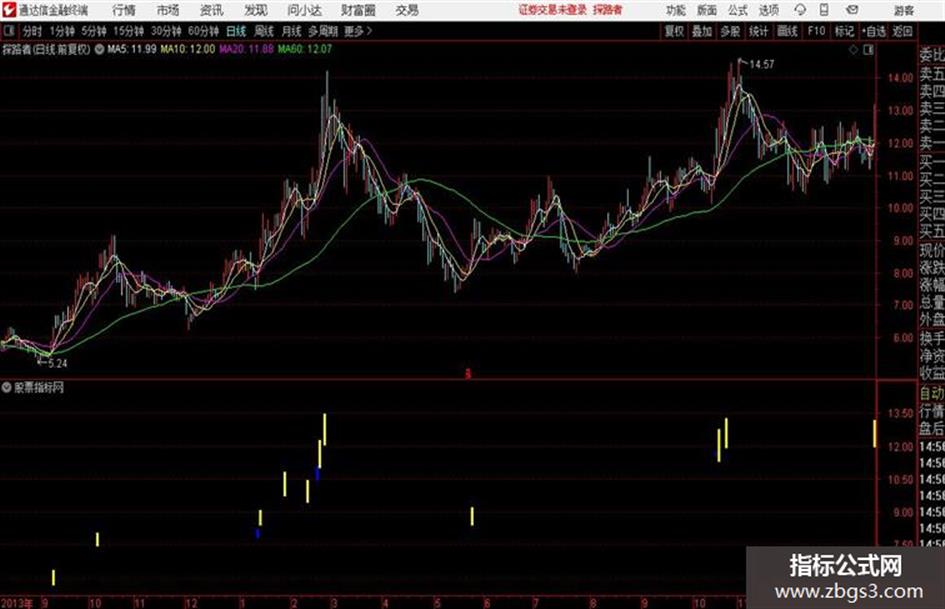Click the 14.00 price axis label
Viewport: 945px width, 609px height.
click(900, 78)
